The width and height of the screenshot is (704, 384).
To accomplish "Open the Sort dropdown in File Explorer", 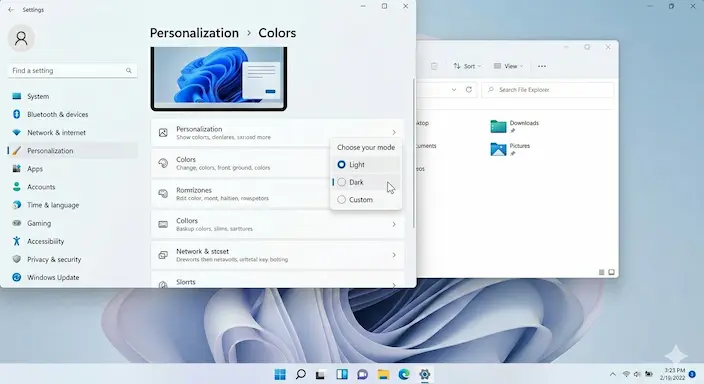I will pos(467,66).
